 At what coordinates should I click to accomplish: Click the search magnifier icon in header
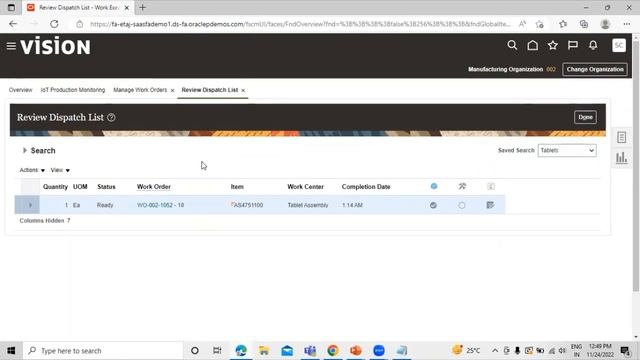pos(512,45)
